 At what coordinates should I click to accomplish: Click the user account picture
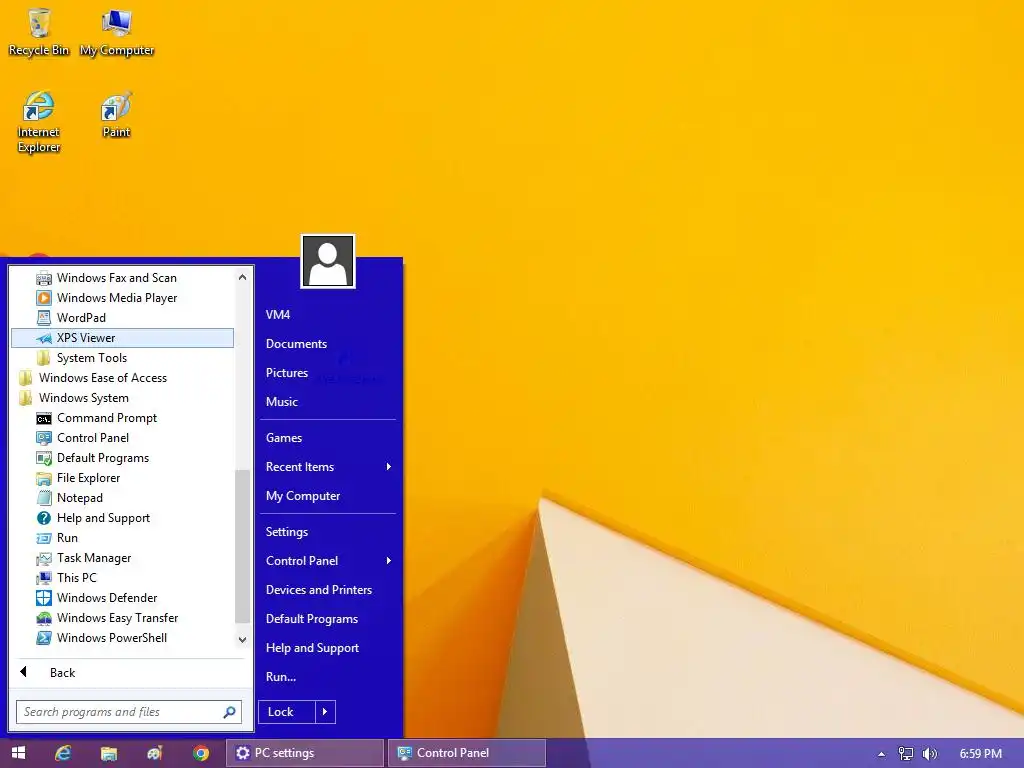point(328,261)
